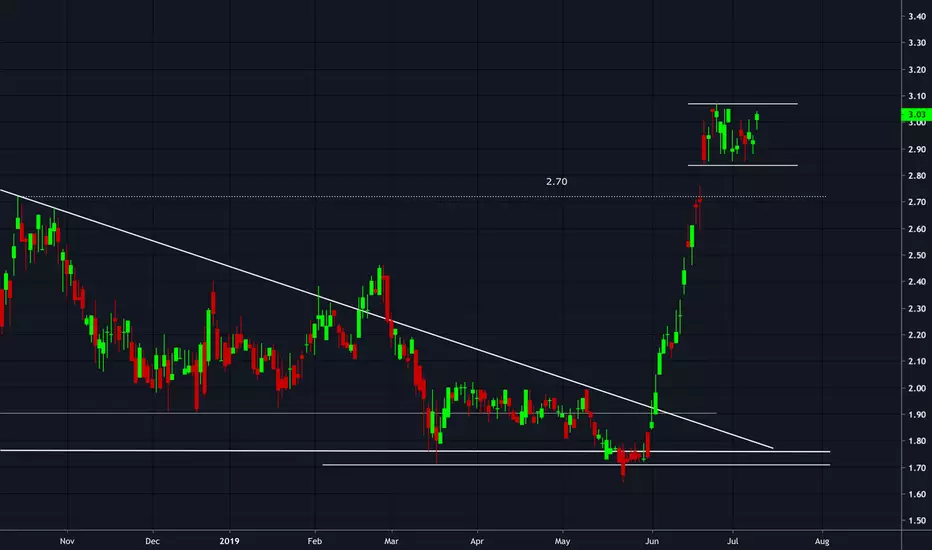Click the Feb label on time axis
Image resolution: width=932 pixels, height=550 pixels.
point(314,541)
